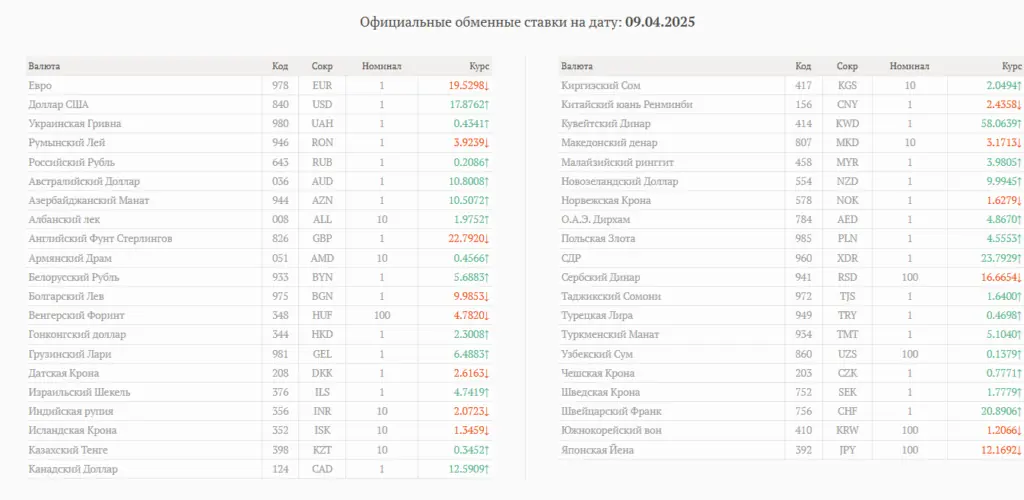This screenshot has width=1024, height=500.
Task: Select the Китайский юань Ренминби row
Action: (792, 104)
